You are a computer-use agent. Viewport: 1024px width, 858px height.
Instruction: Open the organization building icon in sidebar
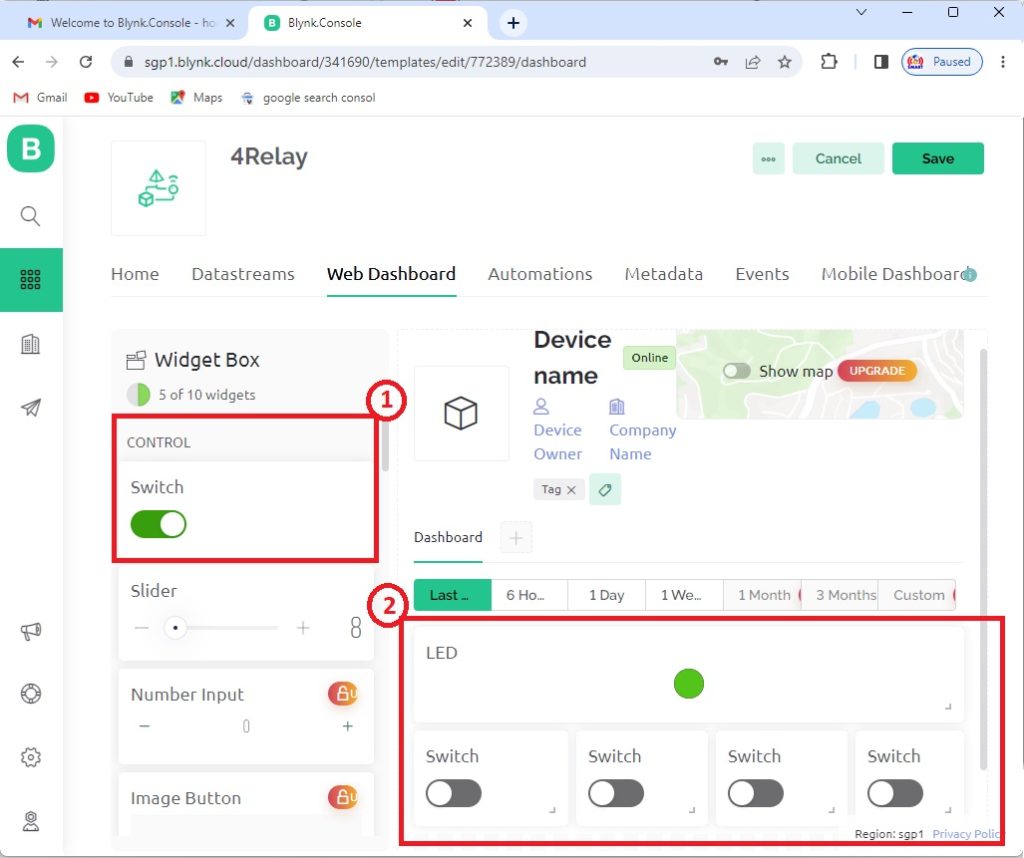31,344
